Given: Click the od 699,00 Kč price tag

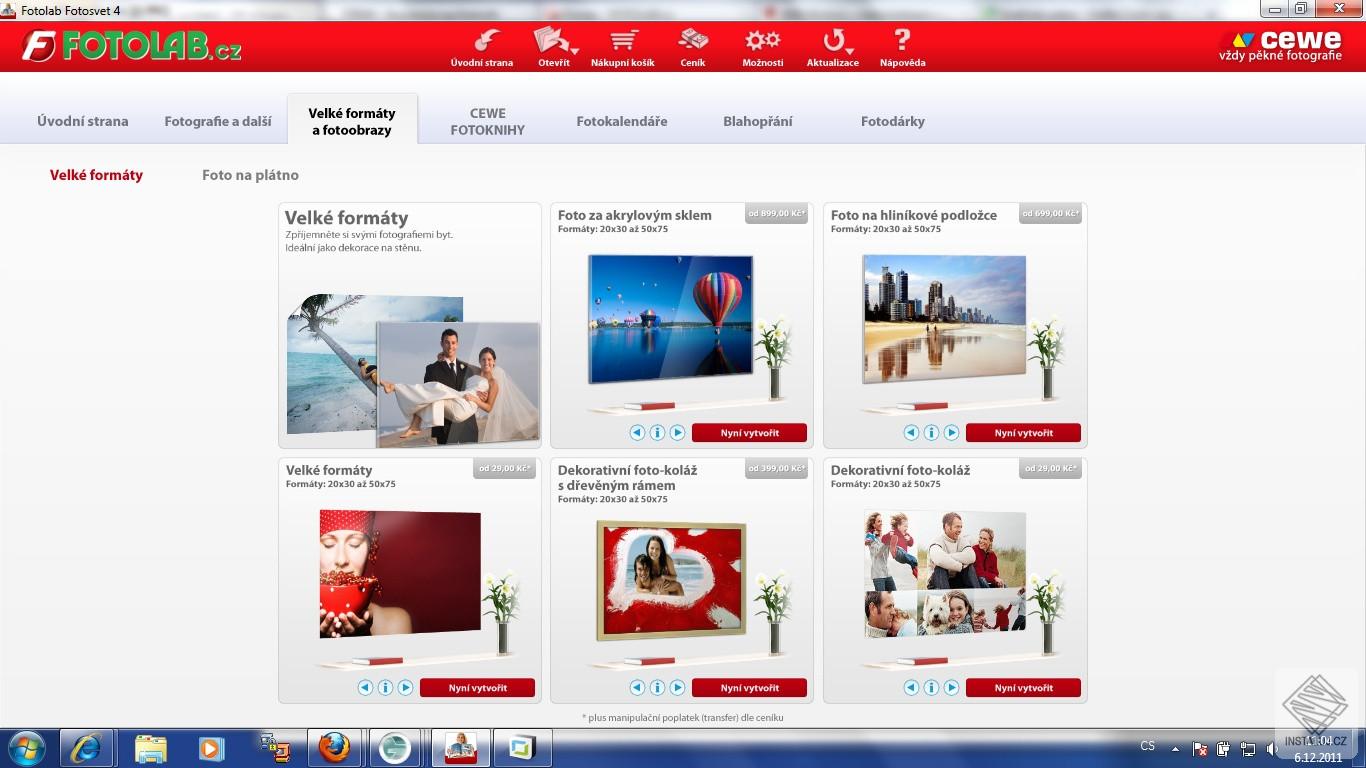Looking at the screenshot, I should click(x=1050, y=213).
